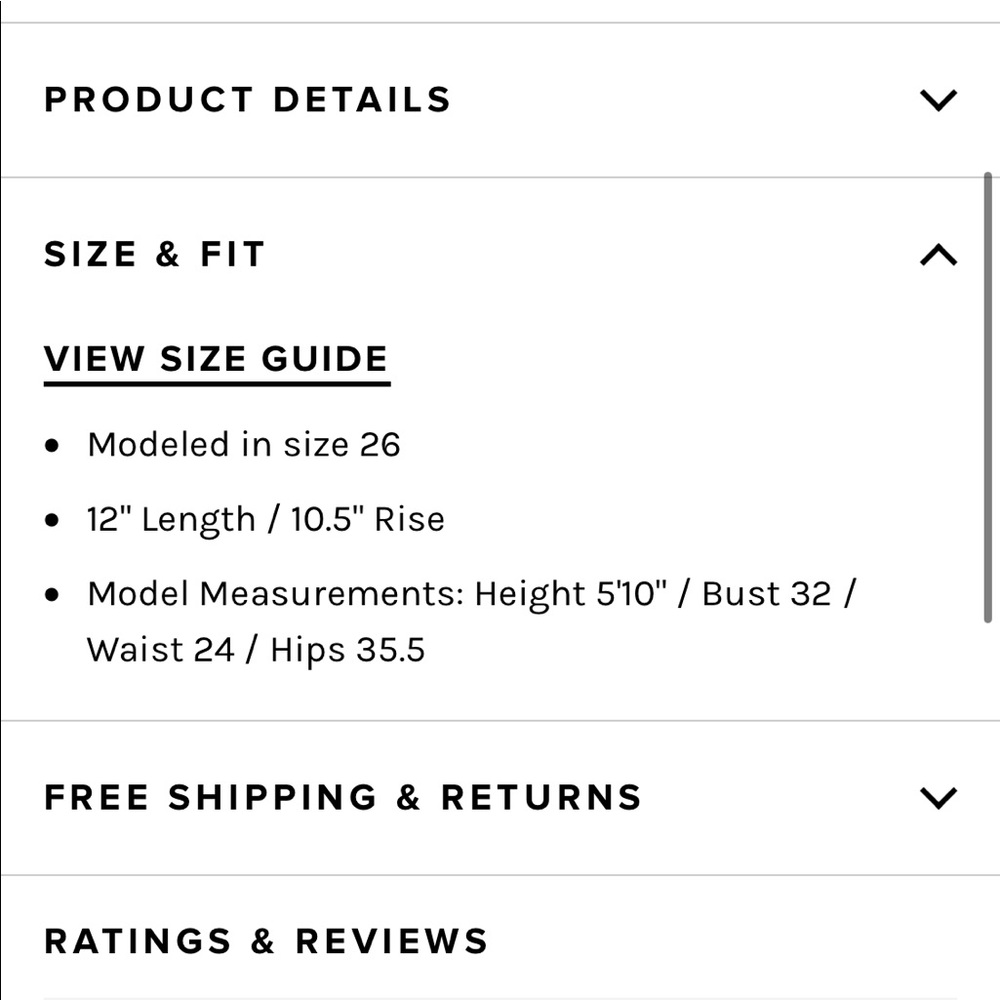The width and height of the screenshot is (1000, 1000).
Task: Click the bullet beside 12" Length
Action: 53,522
